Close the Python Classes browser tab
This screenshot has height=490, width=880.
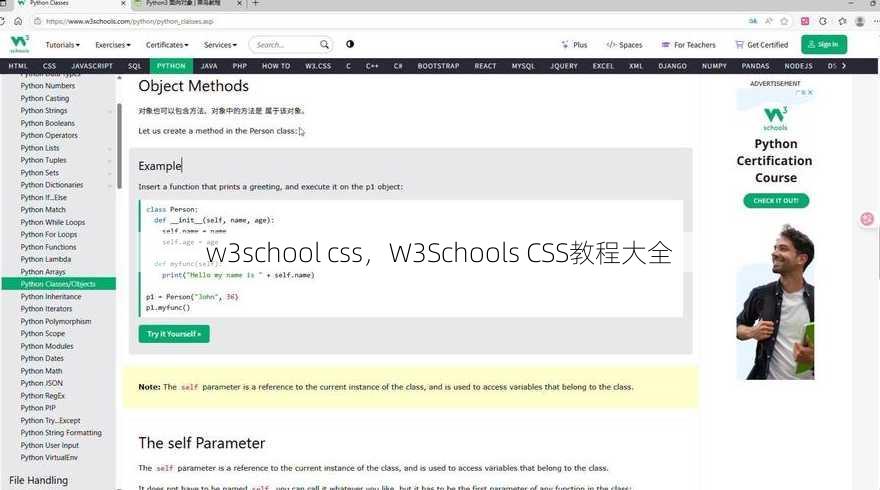pos(123,3)
